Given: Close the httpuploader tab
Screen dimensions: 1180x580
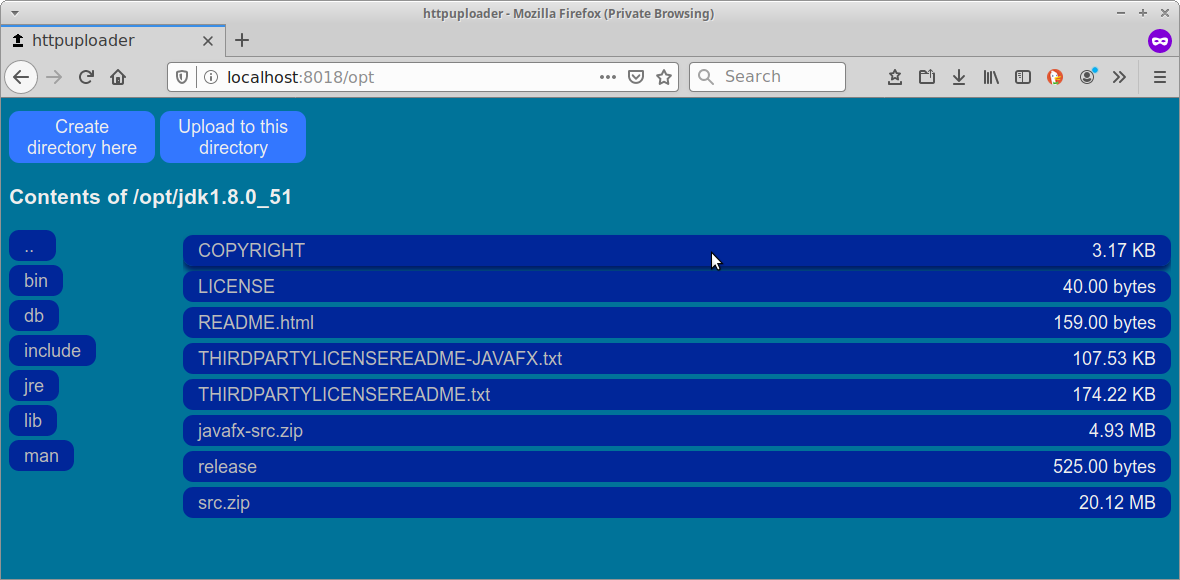Looking at the screenshot, I should pos(208,41).
